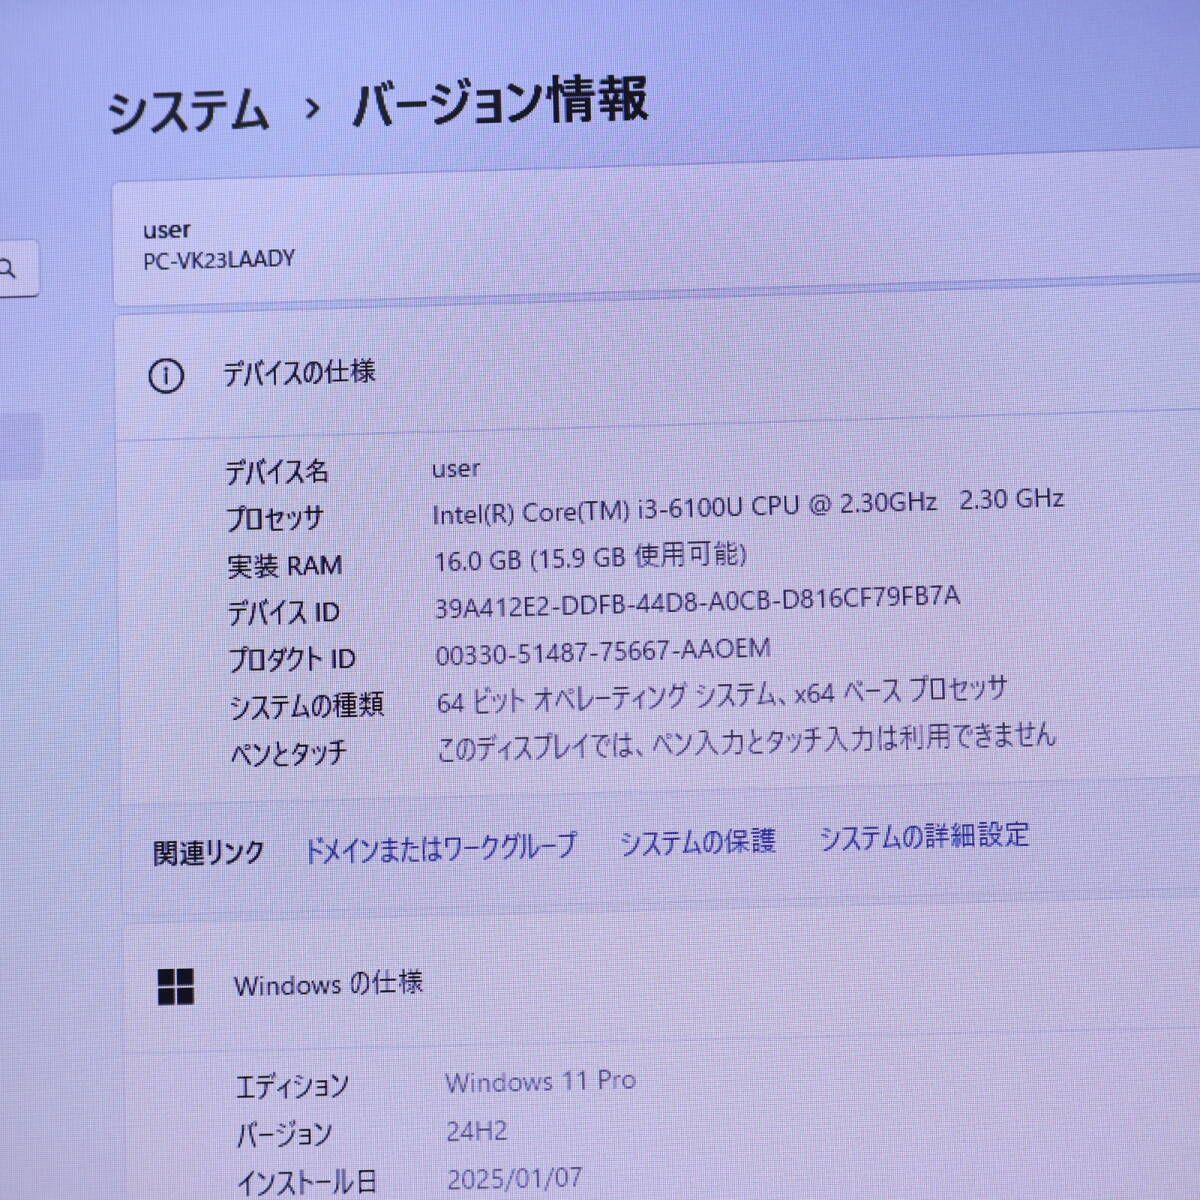Click the インストール日 label
The image size is (1200, 1200).
pos(306,1183)
